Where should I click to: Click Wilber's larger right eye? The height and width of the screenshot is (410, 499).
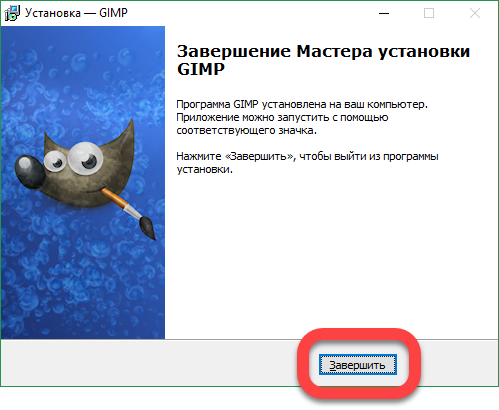pos(85,158)
